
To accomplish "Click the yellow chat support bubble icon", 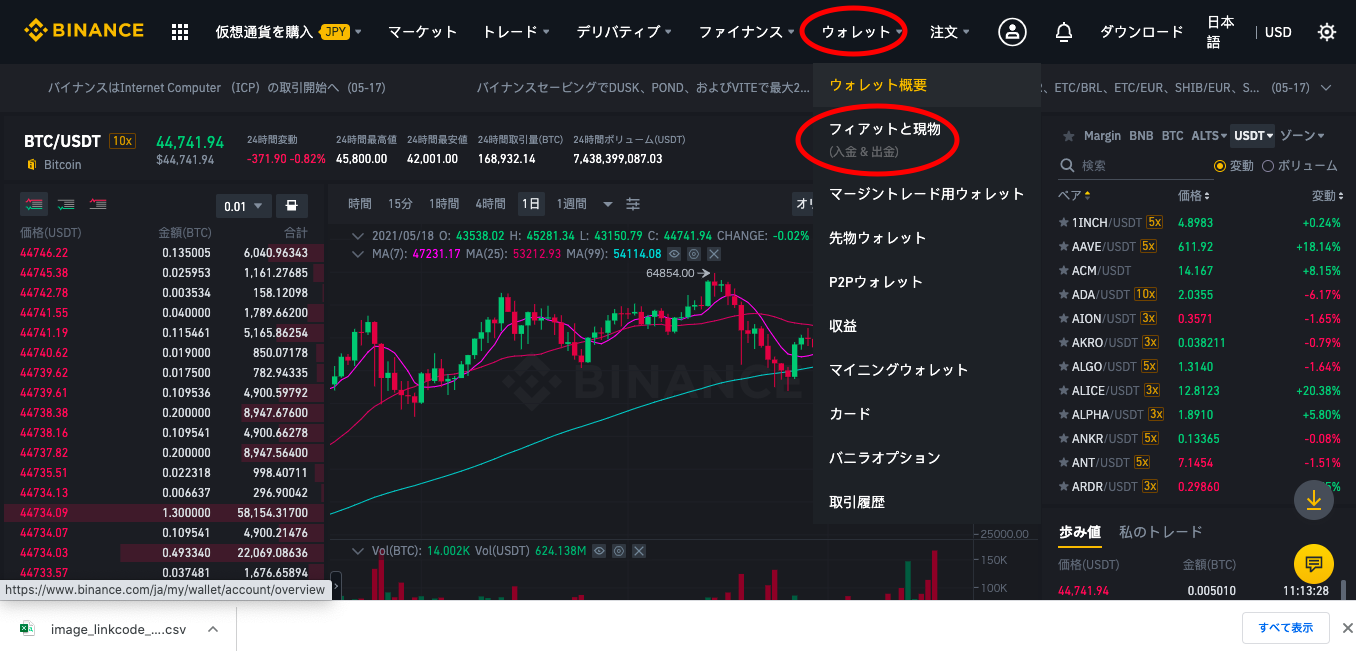I will 1313,564.
